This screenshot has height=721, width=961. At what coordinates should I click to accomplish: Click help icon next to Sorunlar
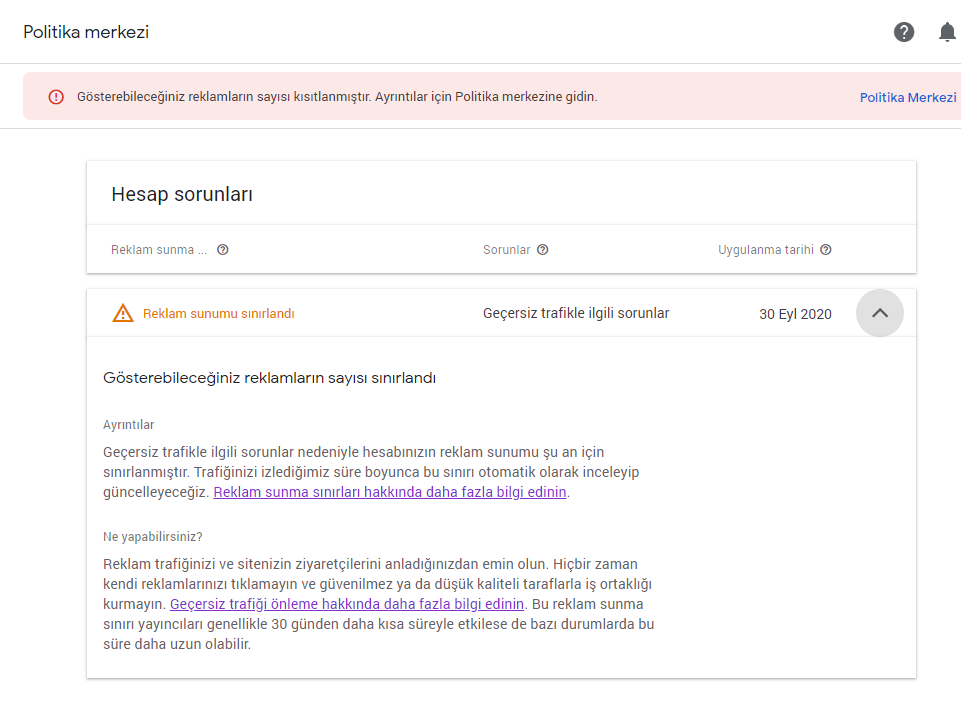click(x=542, y=250)
